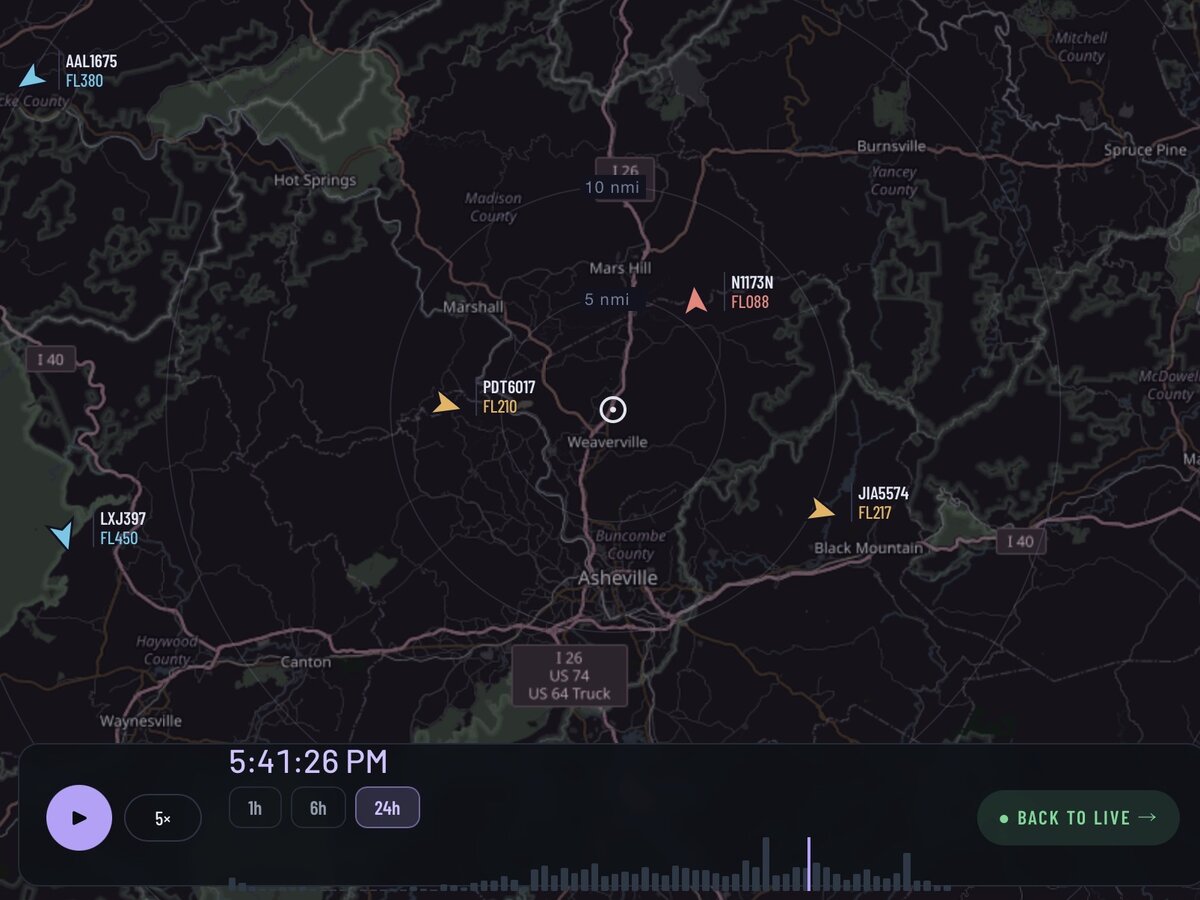Click the FL450 altitude text

[119, 538]
